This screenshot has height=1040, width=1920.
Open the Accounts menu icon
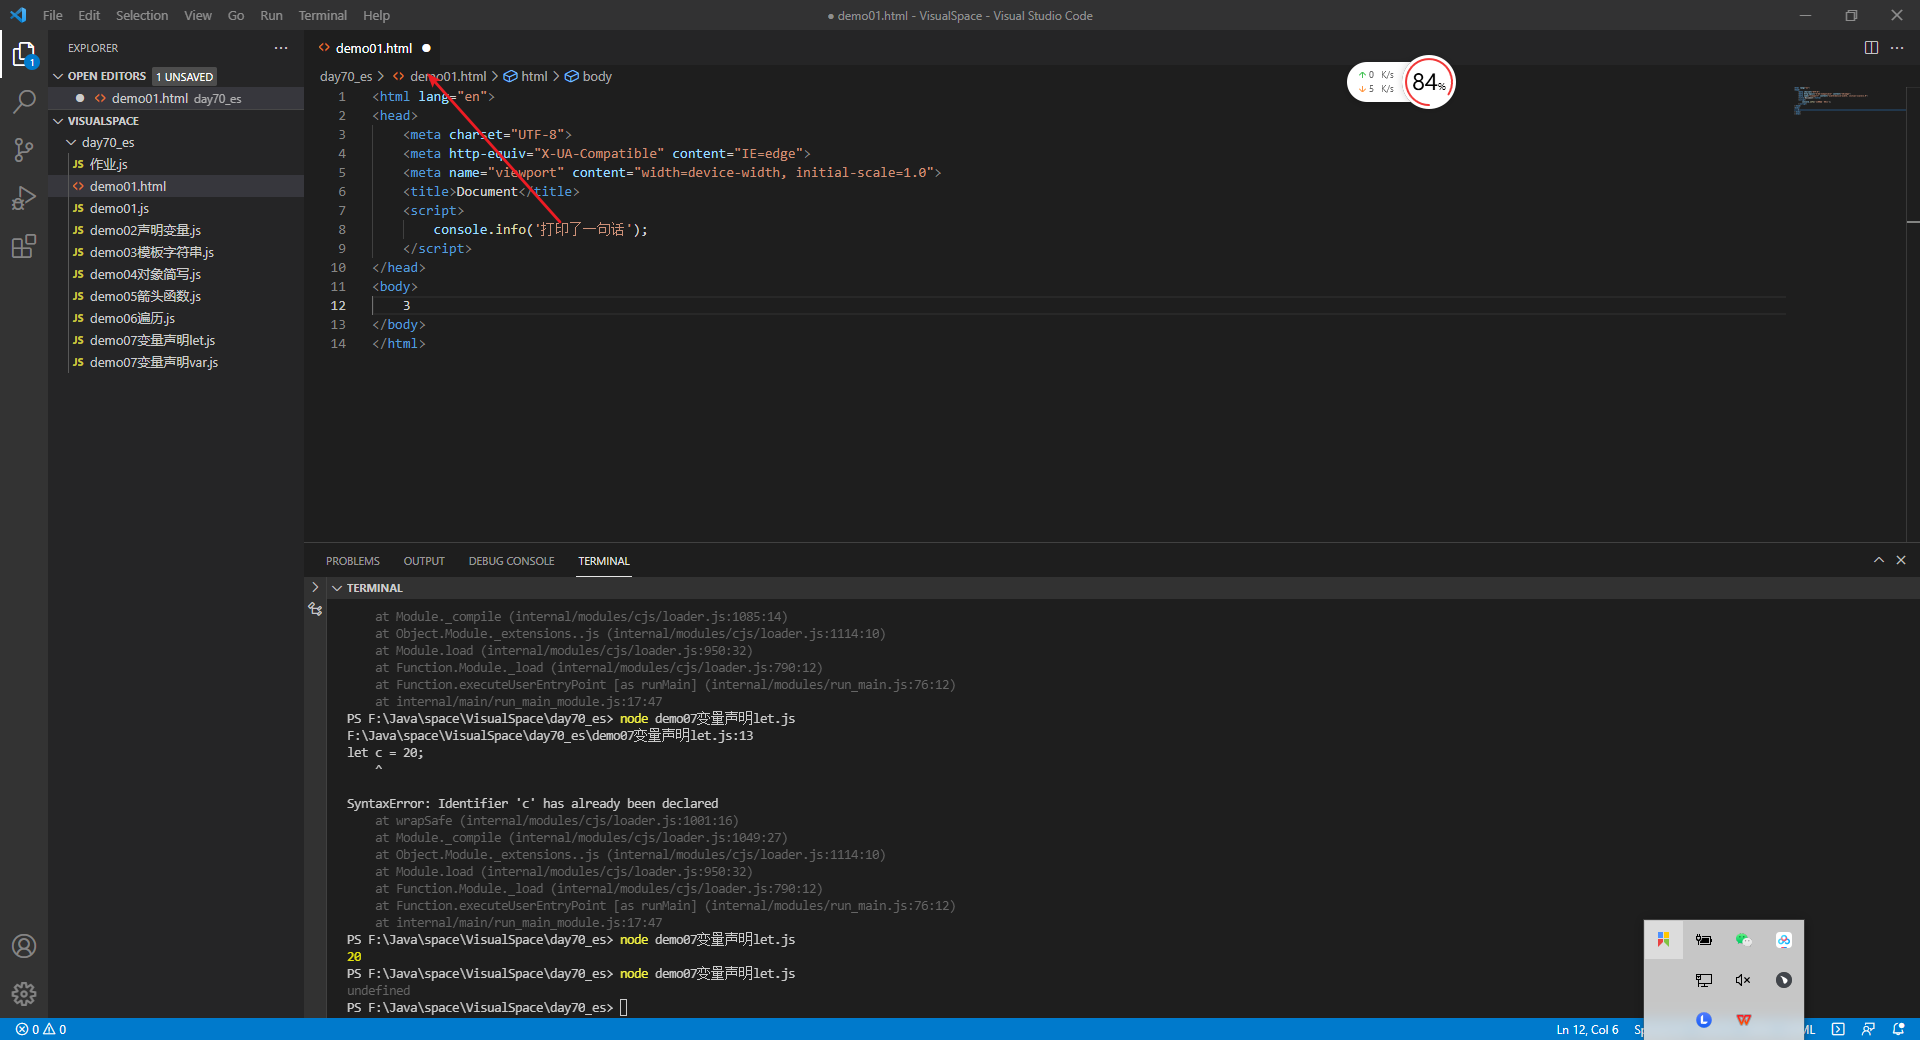[24, 946]
